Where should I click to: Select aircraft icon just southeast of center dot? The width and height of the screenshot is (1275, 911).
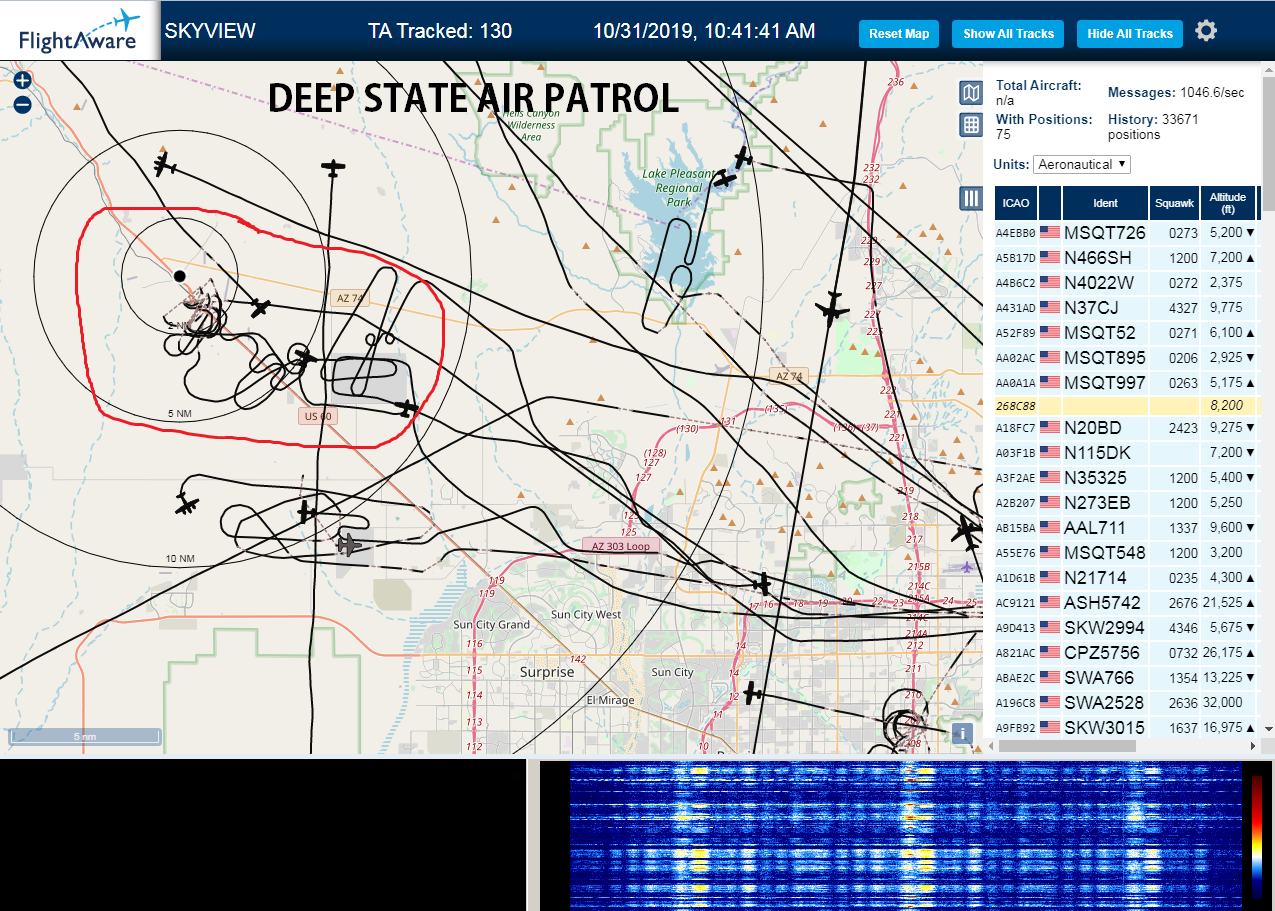pyautogui.click(x=260, y=308)
